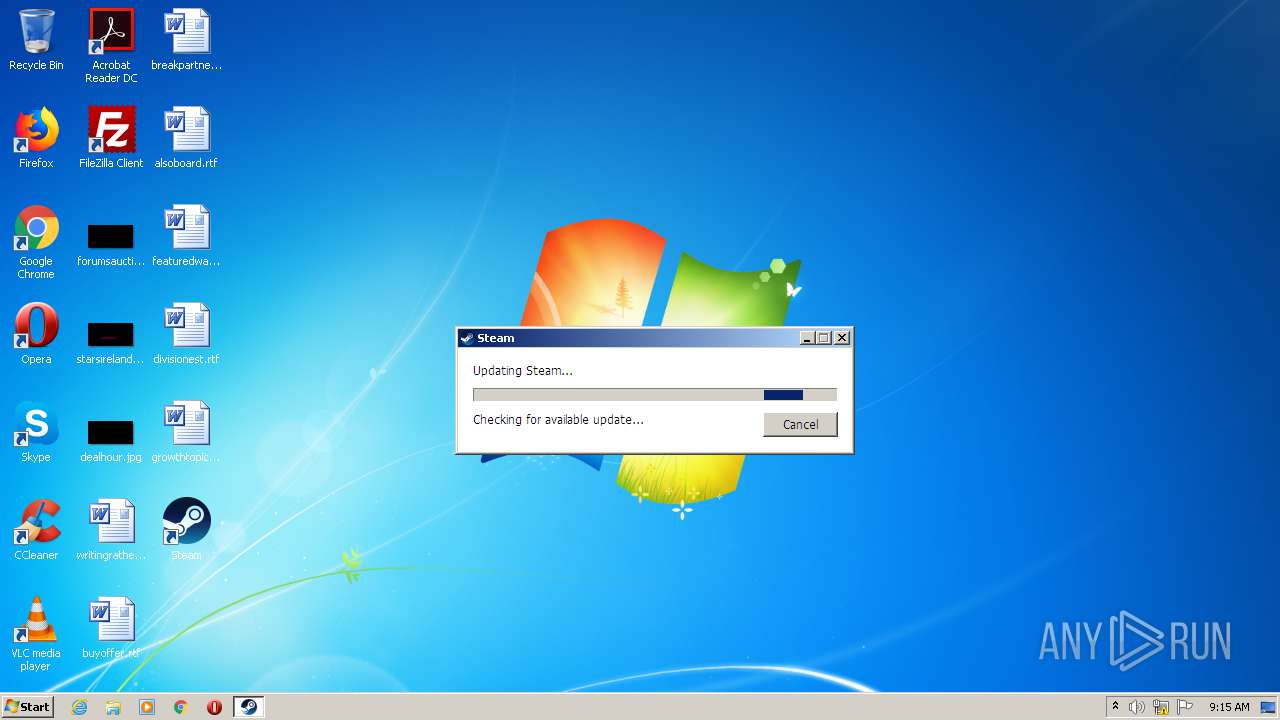Open the breakpartne... document
Image resolution: width=1280 pixels, height=720 pixels.
point(186,40)
